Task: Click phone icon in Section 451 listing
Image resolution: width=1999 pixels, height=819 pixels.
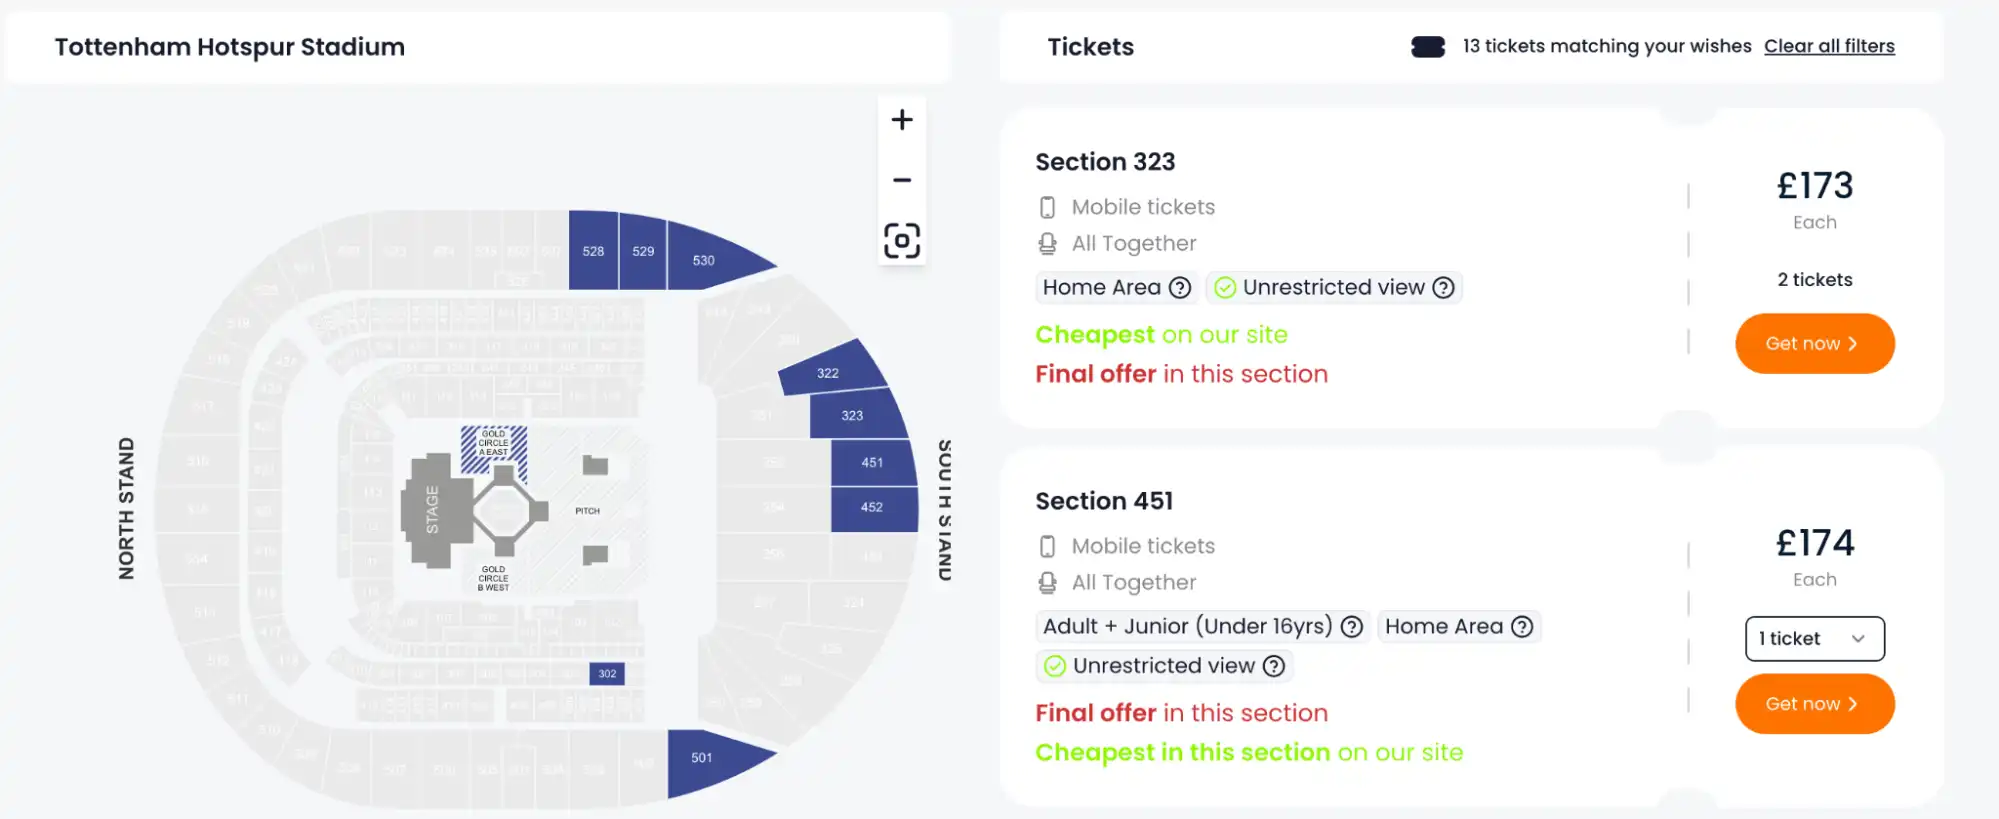Action: point(1046,546)
